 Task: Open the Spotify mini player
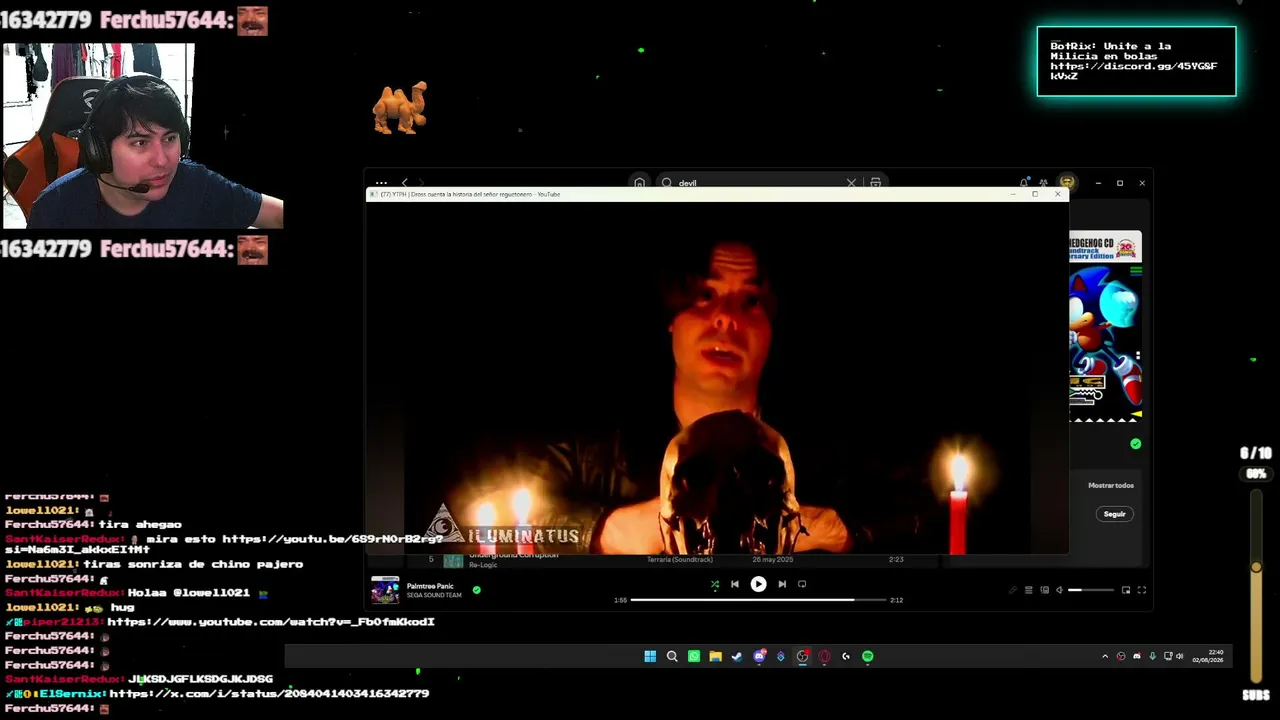[x=1126, y=590]
